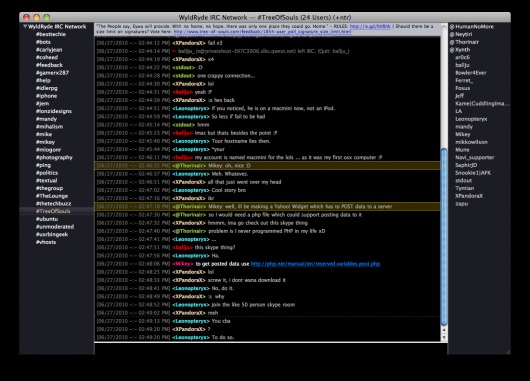
Task: Open the signature size poll link
Action: pos(262,31)
